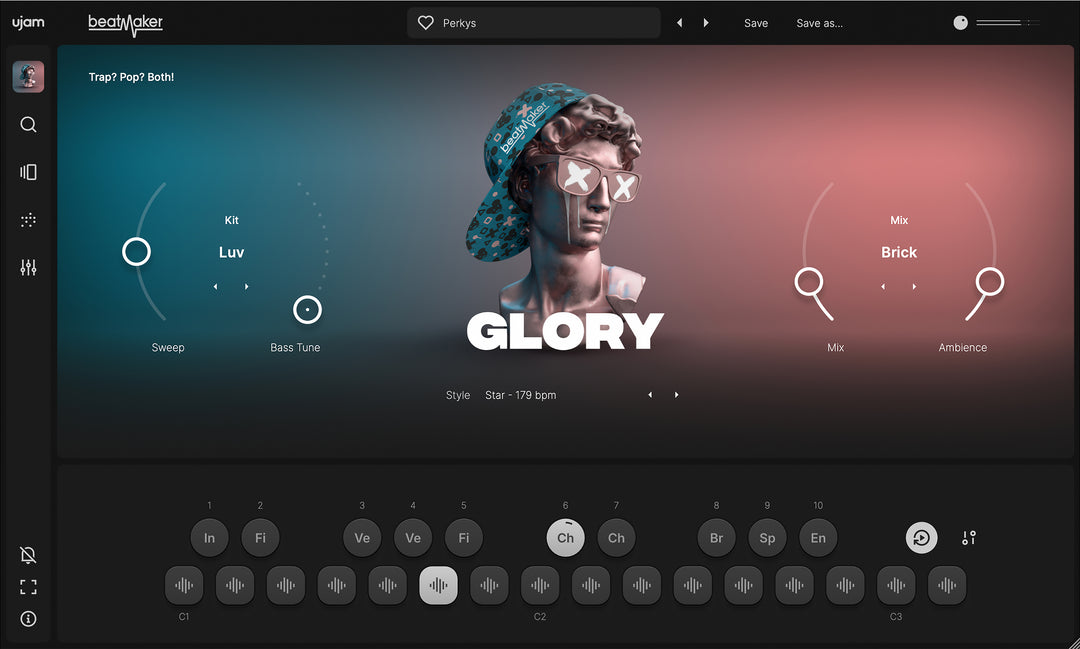The width and height of the screenshot is (1080, 649).
Task: Open the pattern settings sliders icon
Action: [x=969, y=538]
